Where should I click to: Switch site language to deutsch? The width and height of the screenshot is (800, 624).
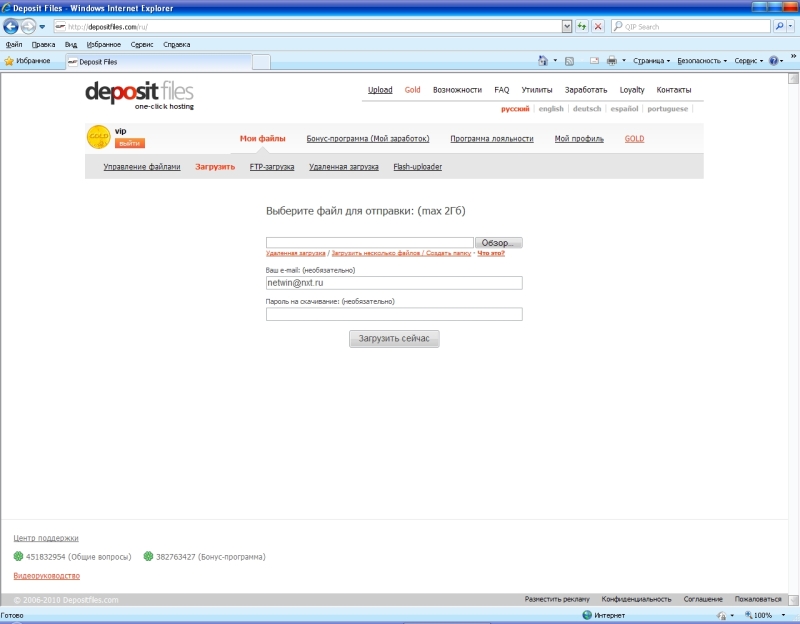point(587,109)
